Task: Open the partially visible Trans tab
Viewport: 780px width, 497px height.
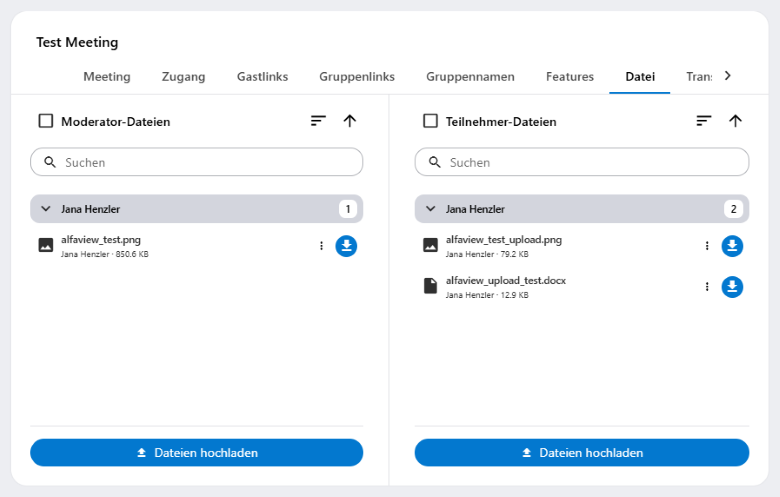Action: [699, 77]
